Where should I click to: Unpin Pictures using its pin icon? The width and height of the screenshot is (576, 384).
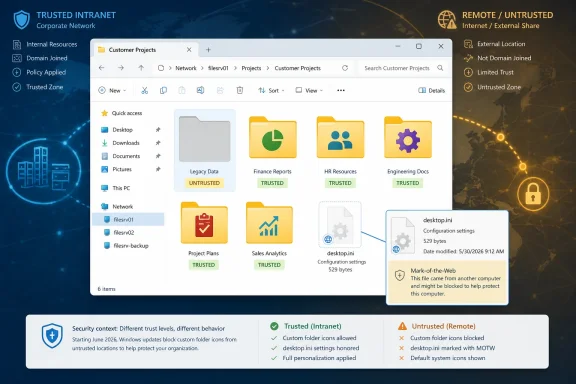(158, 169)
